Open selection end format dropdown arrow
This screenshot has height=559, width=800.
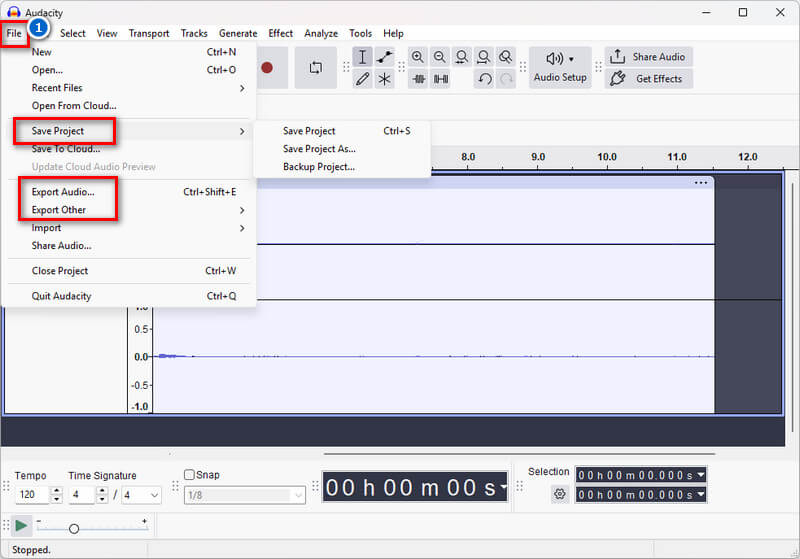point(701,494)
